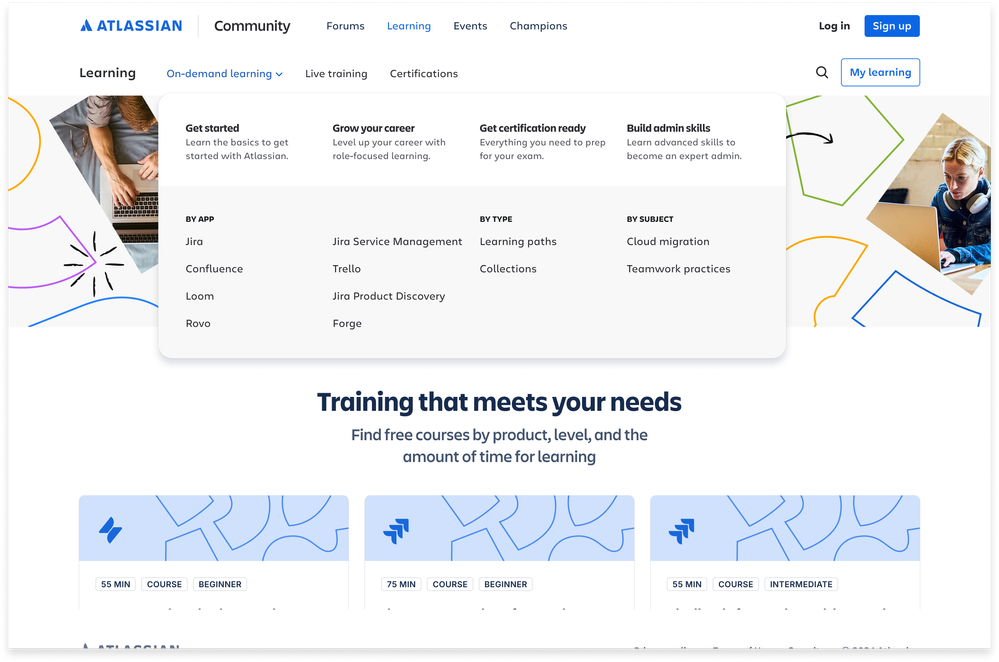Click COURSE tag on the 75 MIN card
Image resolution: width=999 pixels, height=662 pixels.
point(450,584)
